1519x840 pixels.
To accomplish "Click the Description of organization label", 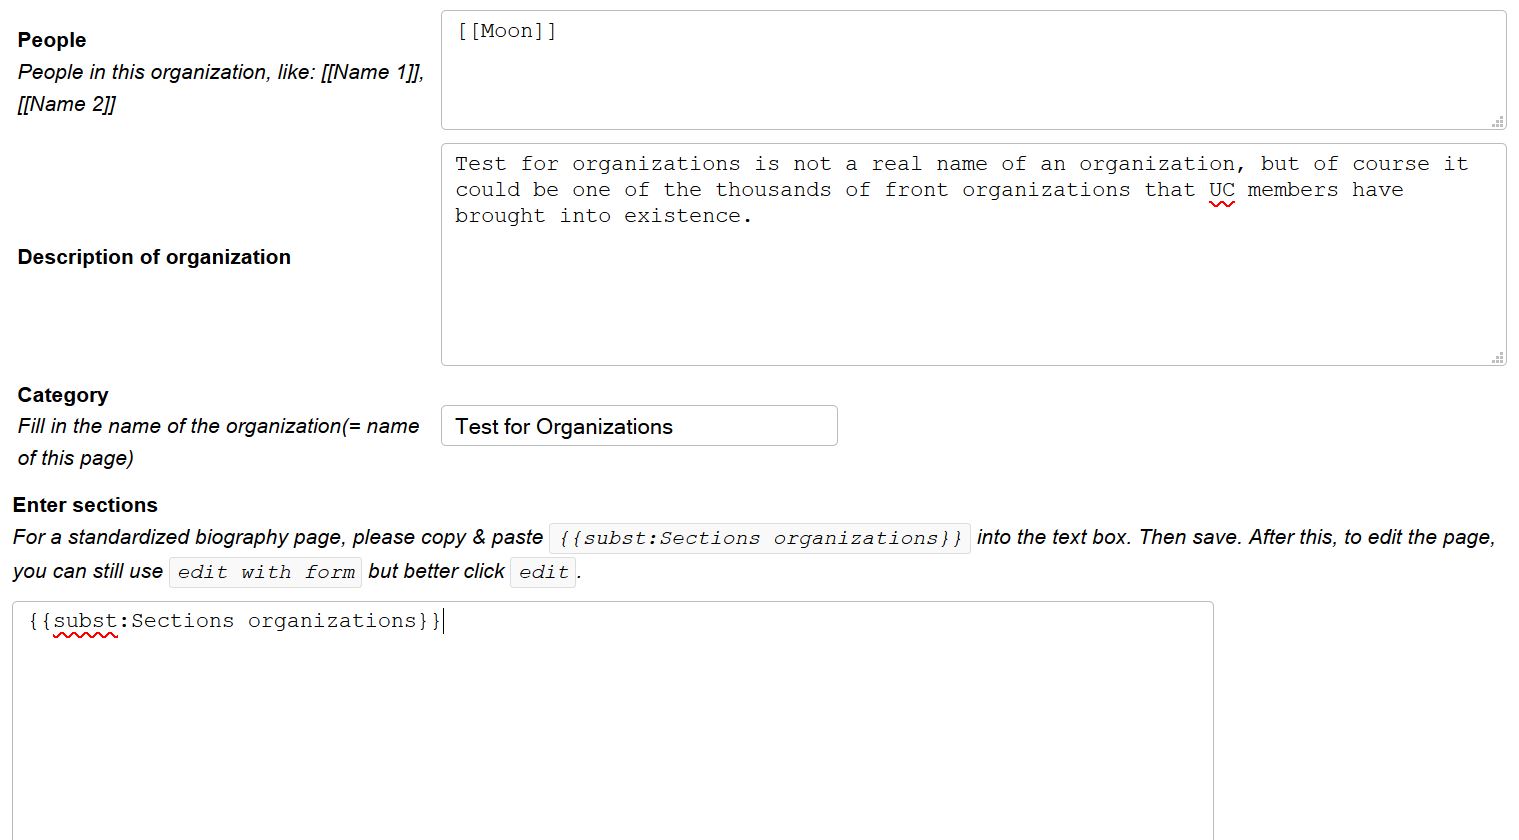I will [x=154, y=257].
